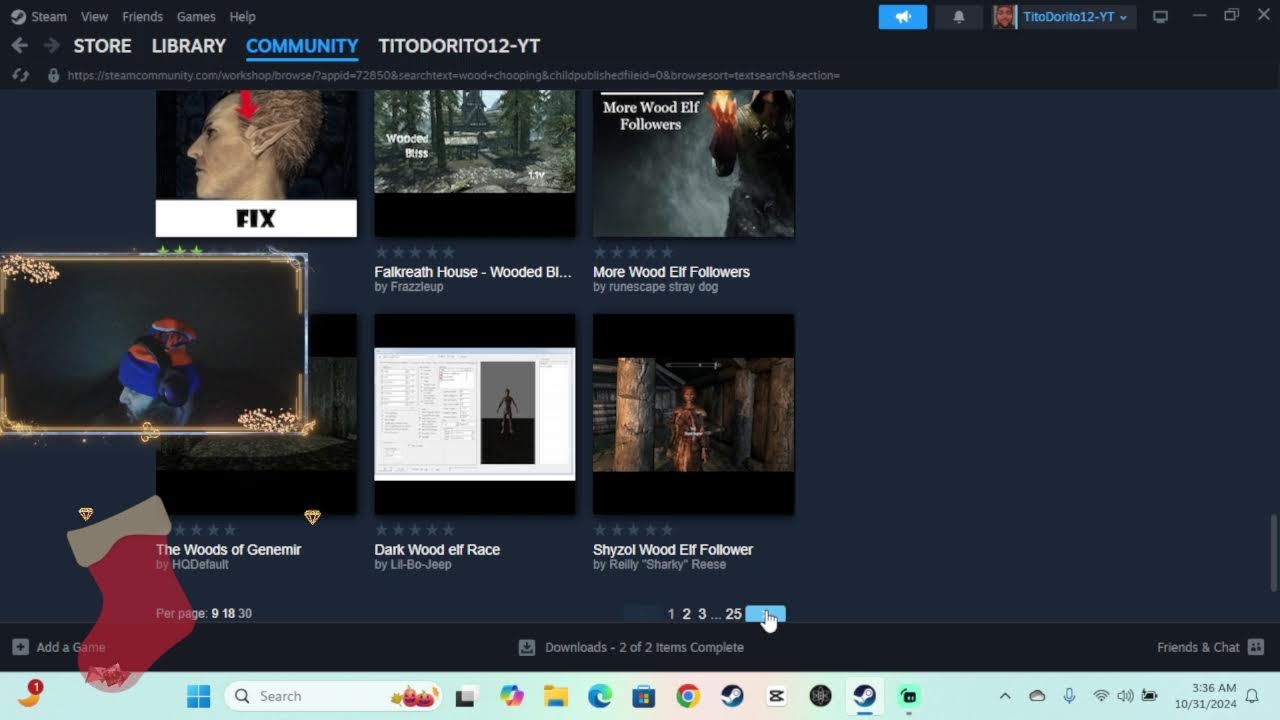Screen dimensions: 1280x720
Task: Open the elf ear FIX mod thumbnail
Action: (256, 164)
